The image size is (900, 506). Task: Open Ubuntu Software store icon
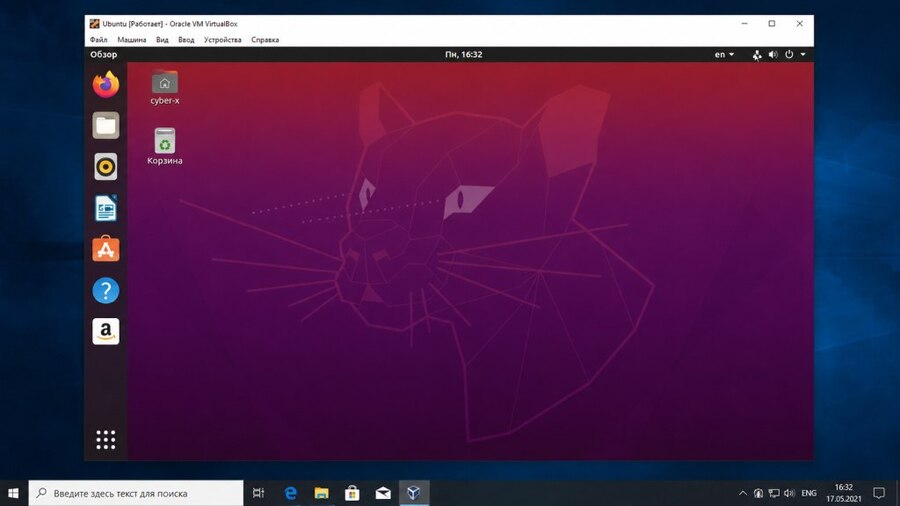(106, 249)
